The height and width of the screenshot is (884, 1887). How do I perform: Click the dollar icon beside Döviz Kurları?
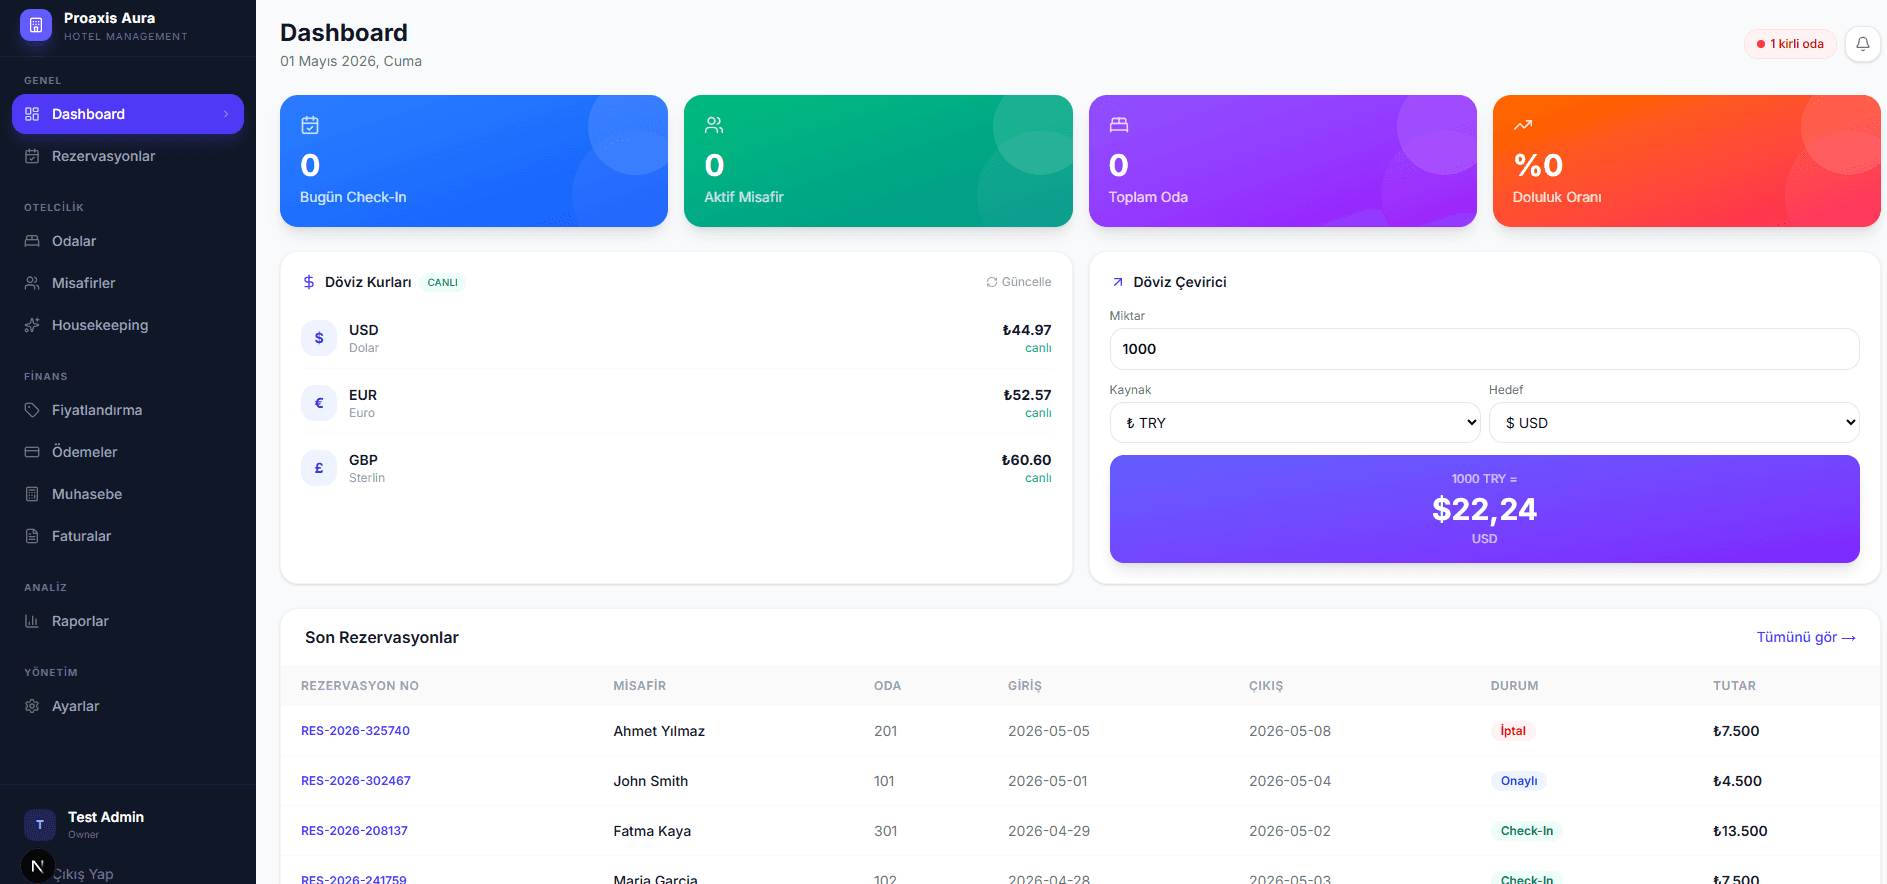[309, 282]
